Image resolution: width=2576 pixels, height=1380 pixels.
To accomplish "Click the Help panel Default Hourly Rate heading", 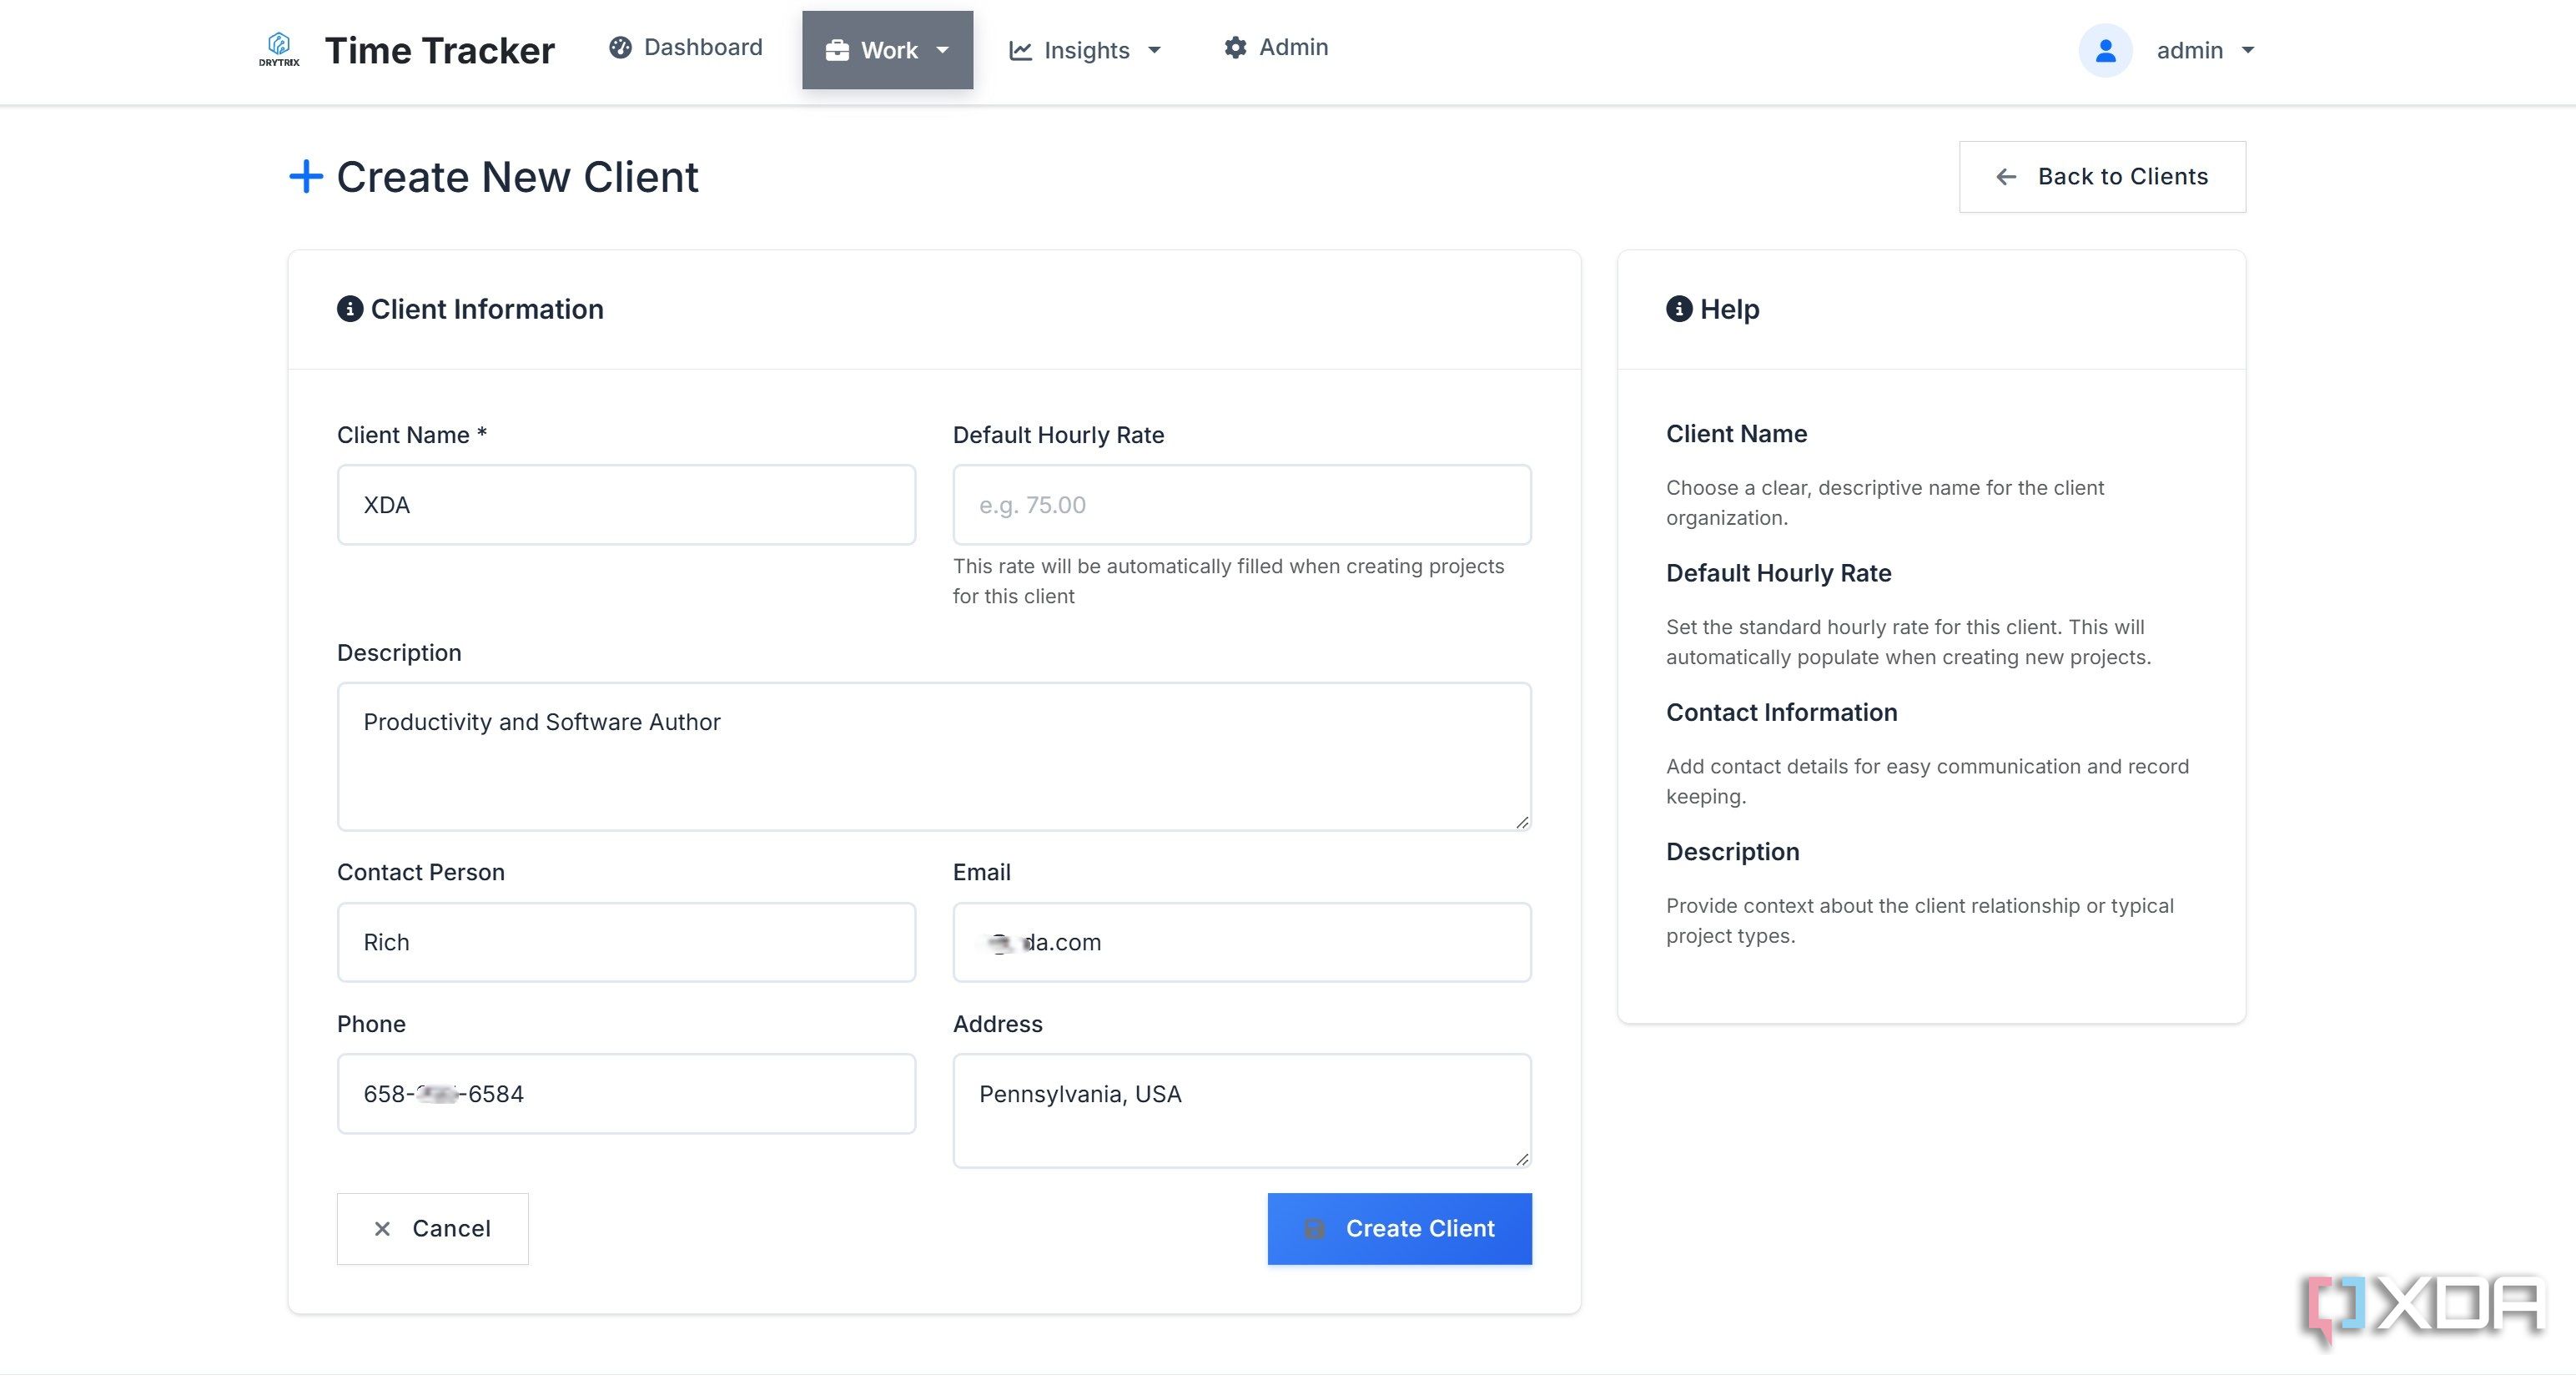I will [x=1778, y=573].
